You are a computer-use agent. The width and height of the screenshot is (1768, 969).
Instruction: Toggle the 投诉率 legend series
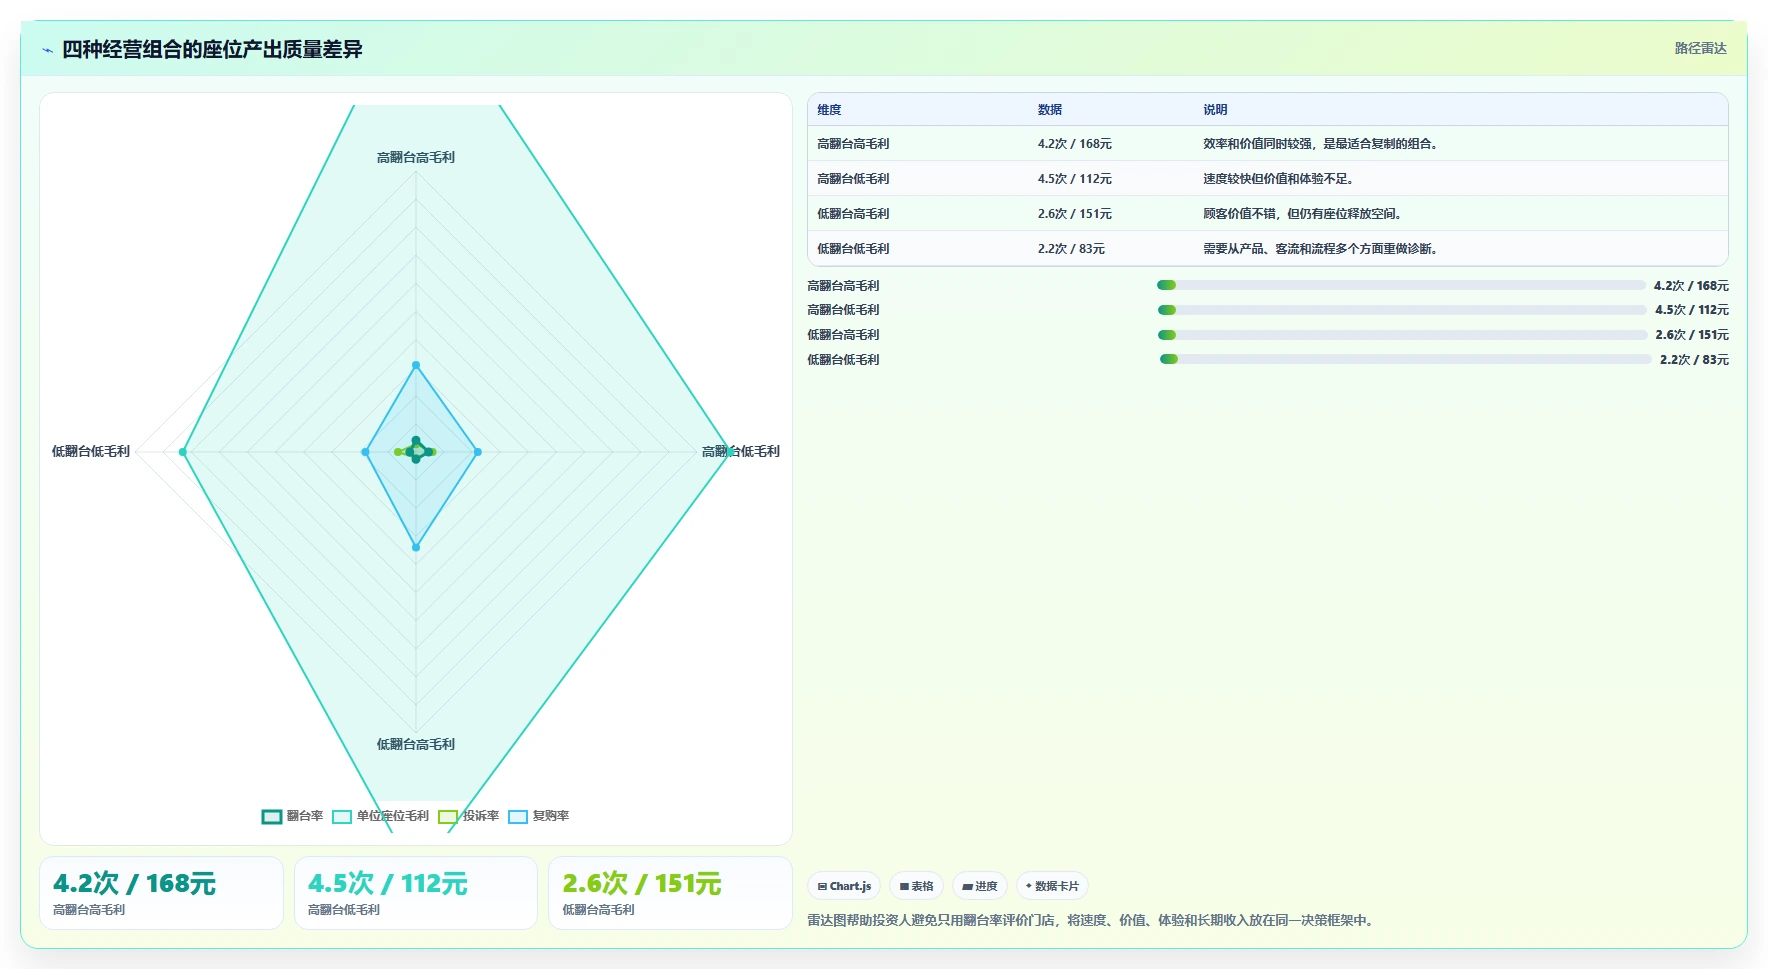click(x=468, y=816)
